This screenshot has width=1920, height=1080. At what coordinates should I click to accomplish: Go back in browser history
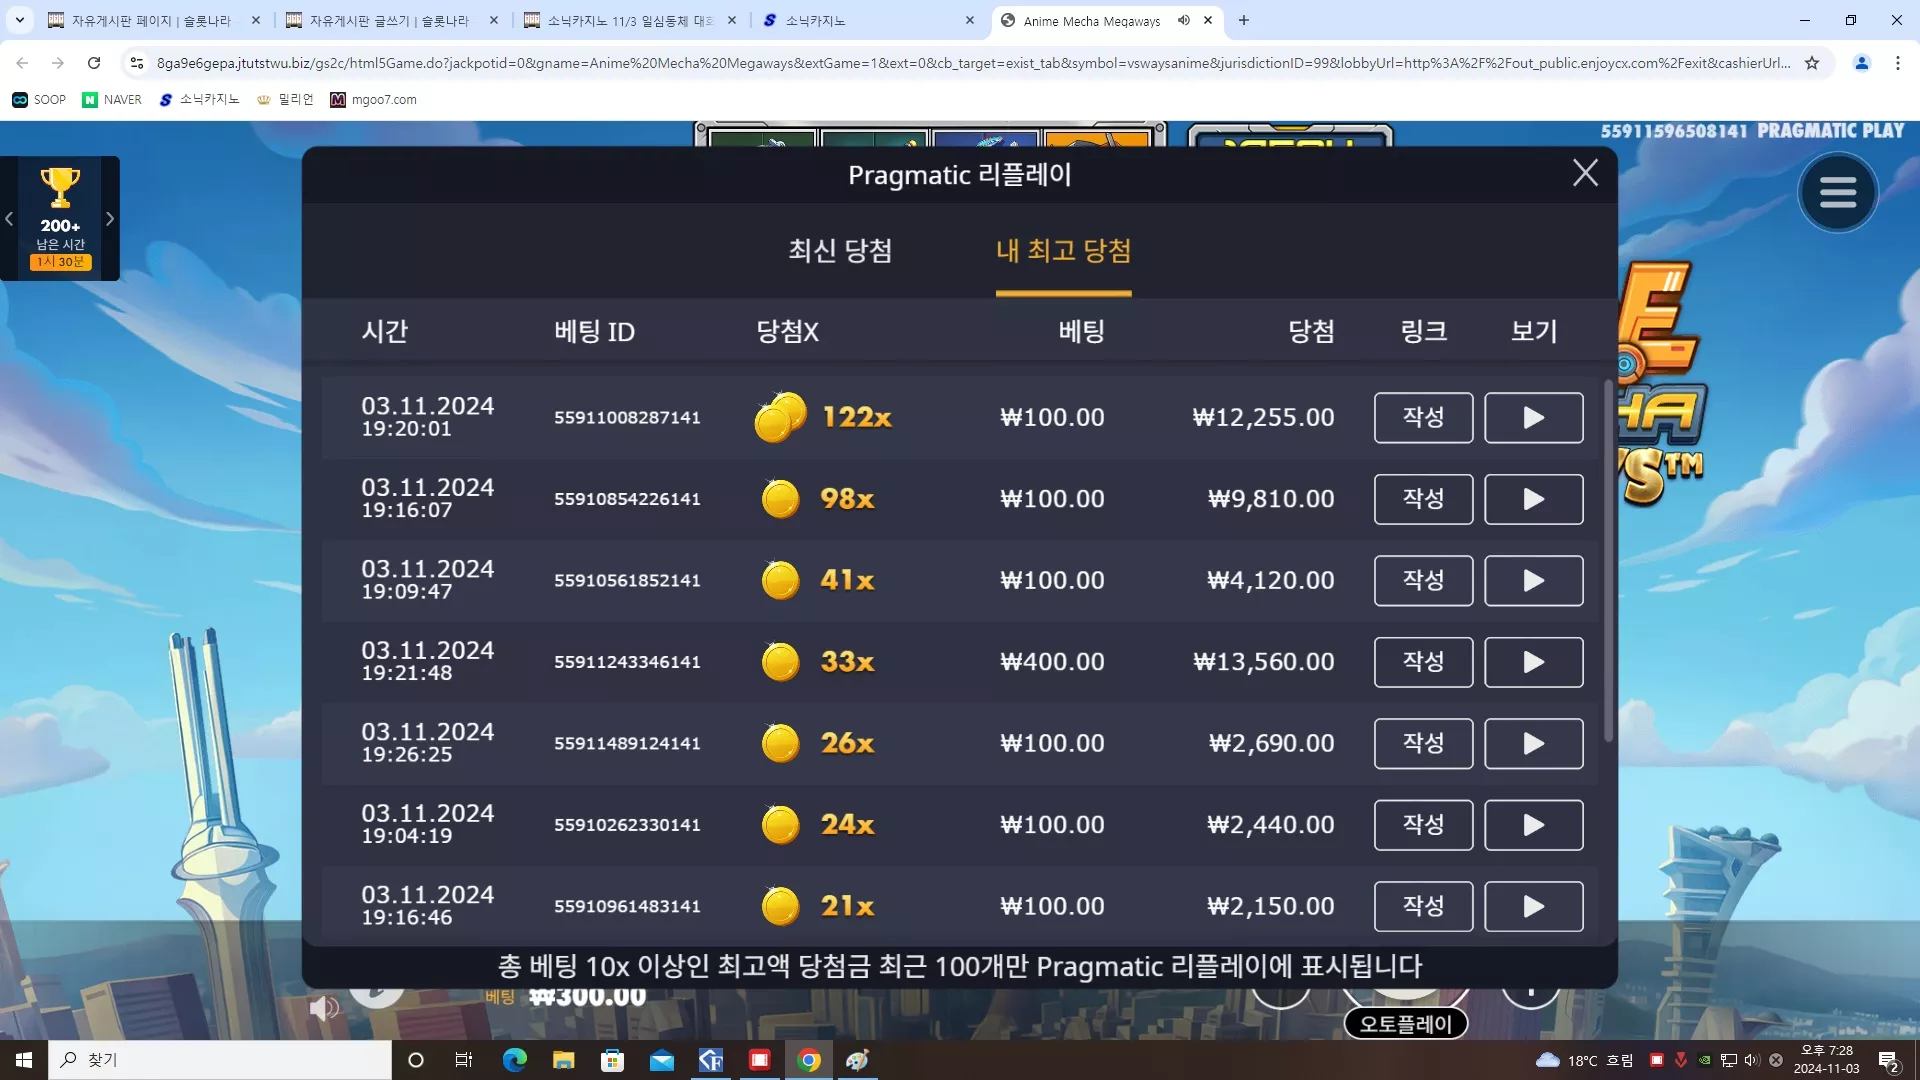(22, 63)
